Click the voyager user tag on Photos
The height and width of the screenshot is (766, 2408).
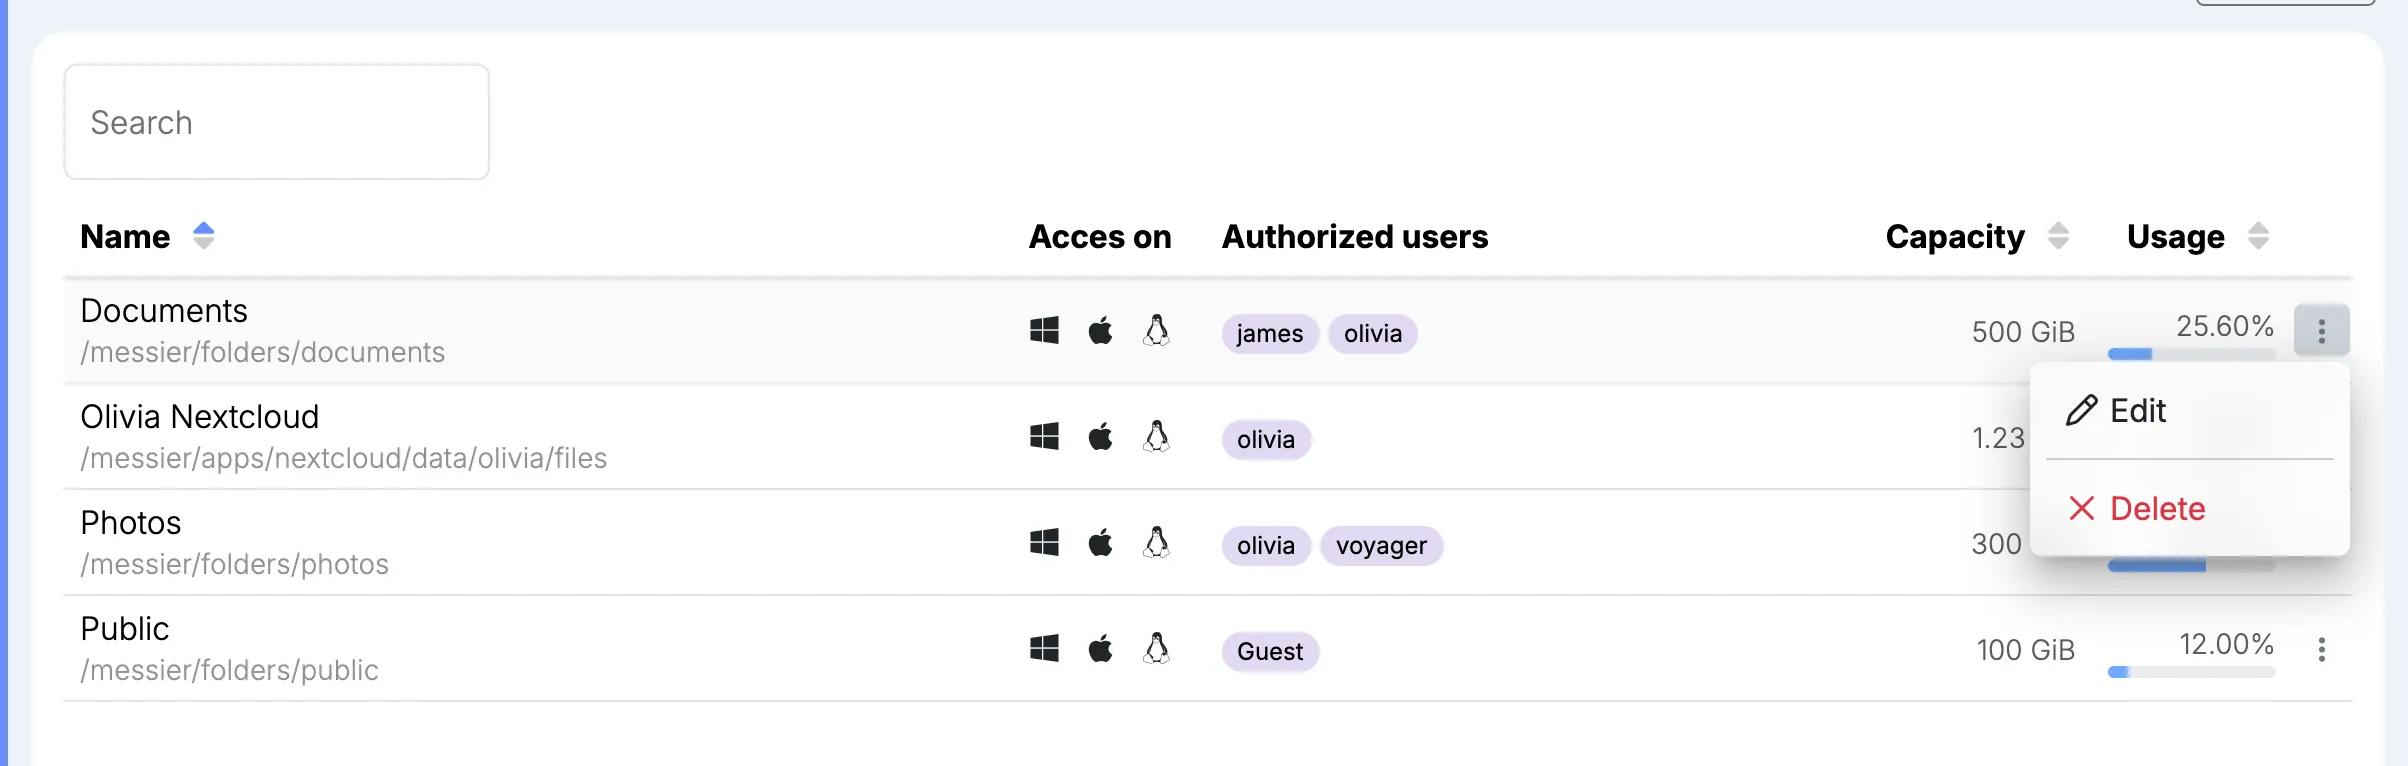[x=1382, y=546]
